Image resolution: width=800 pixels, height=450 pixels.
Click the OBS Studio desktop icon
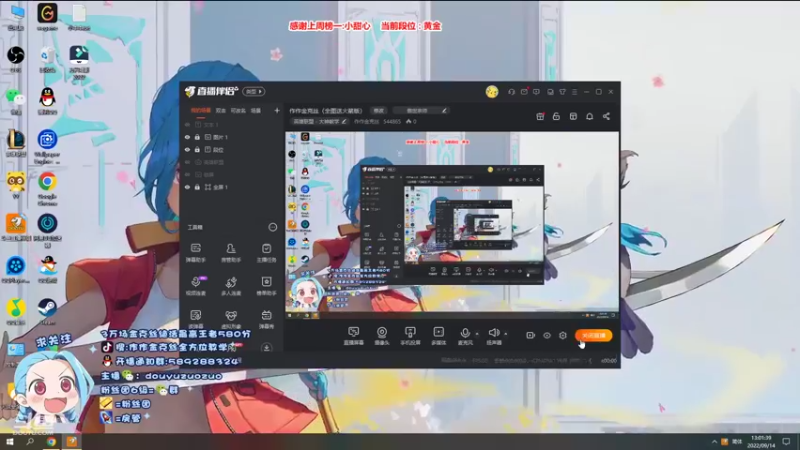coord(16,59)
